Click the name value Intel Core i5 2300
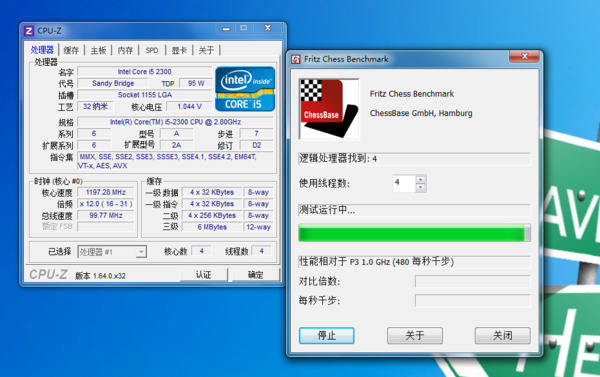 [145, 72]
